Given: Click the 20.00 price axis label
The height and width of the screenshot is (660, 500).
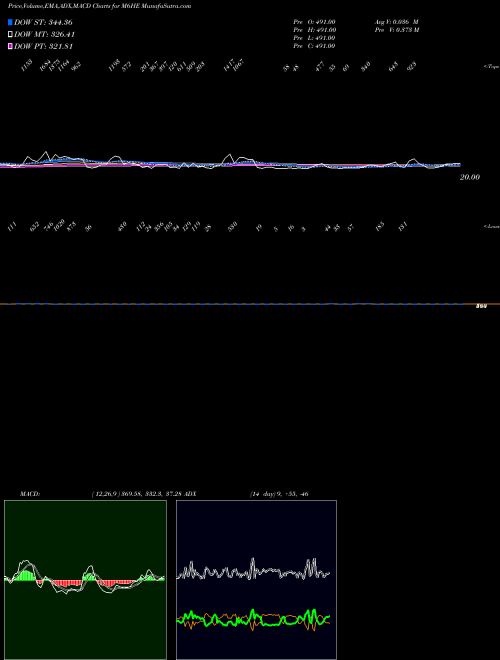Looking at the screenshot, I should [x=470, y=177].
